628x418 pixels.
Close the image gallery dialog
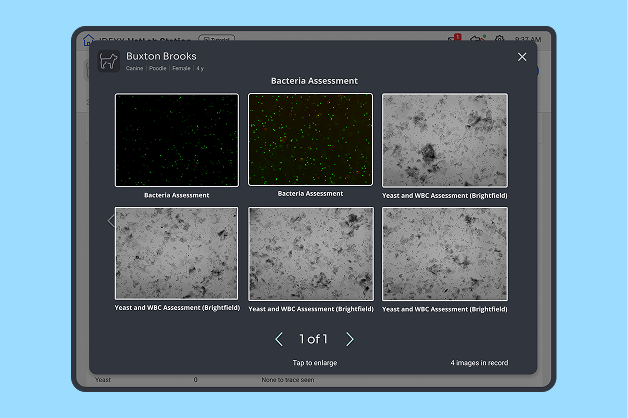click(522, 57)
